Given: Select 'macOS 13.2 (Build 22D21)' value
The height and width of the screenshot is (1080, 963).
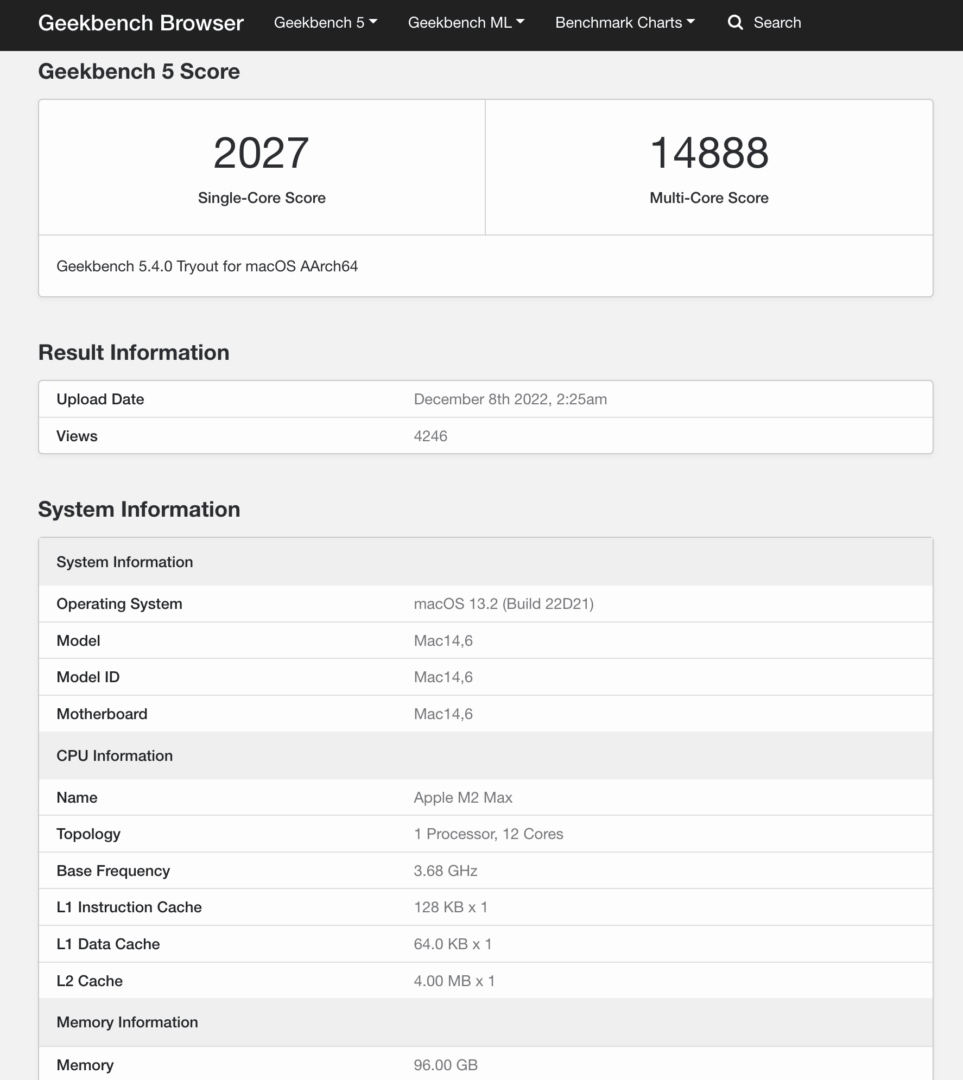Looking at the screenshot, I should 504,604.
